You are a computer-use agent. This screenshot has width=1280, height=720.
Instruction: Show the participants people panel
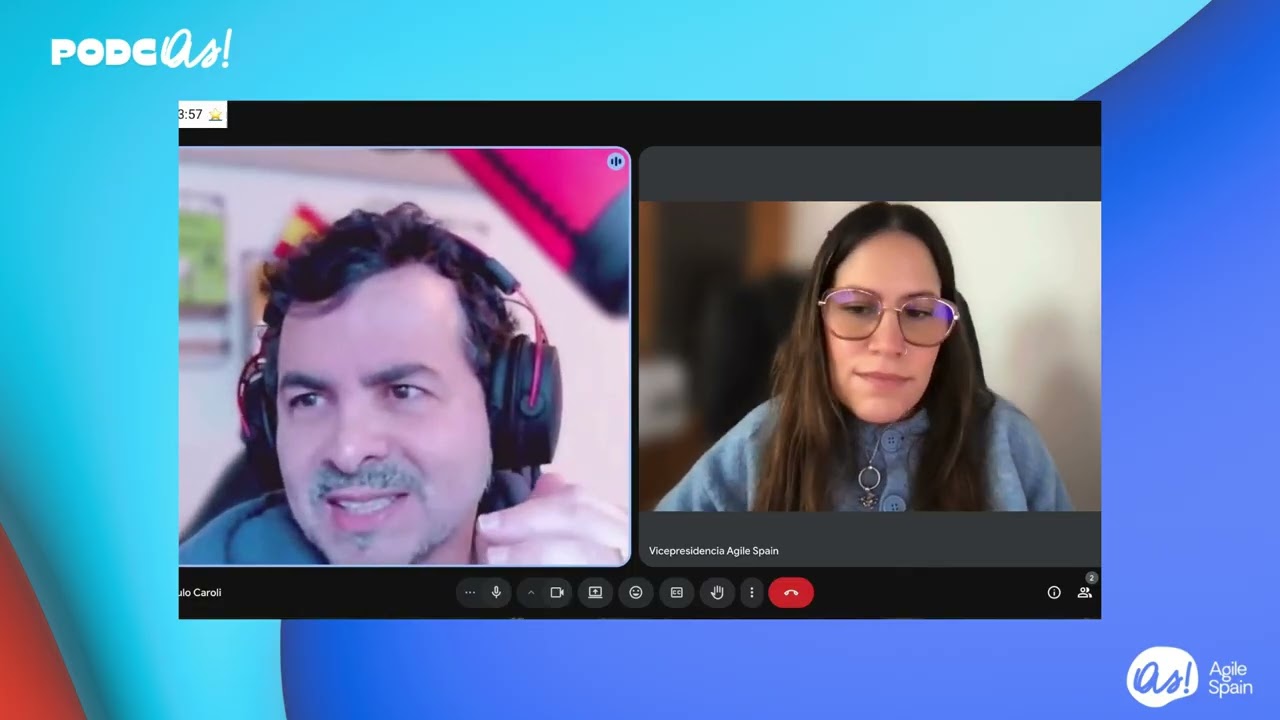pos(1084,593)
